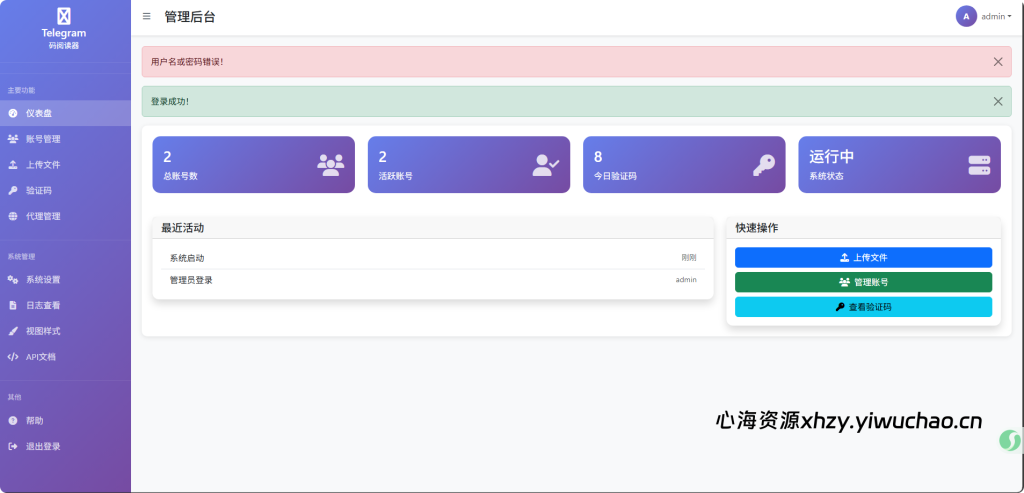
Task: Open 视图样式 sidebar entry
Action: click(43, 331)
